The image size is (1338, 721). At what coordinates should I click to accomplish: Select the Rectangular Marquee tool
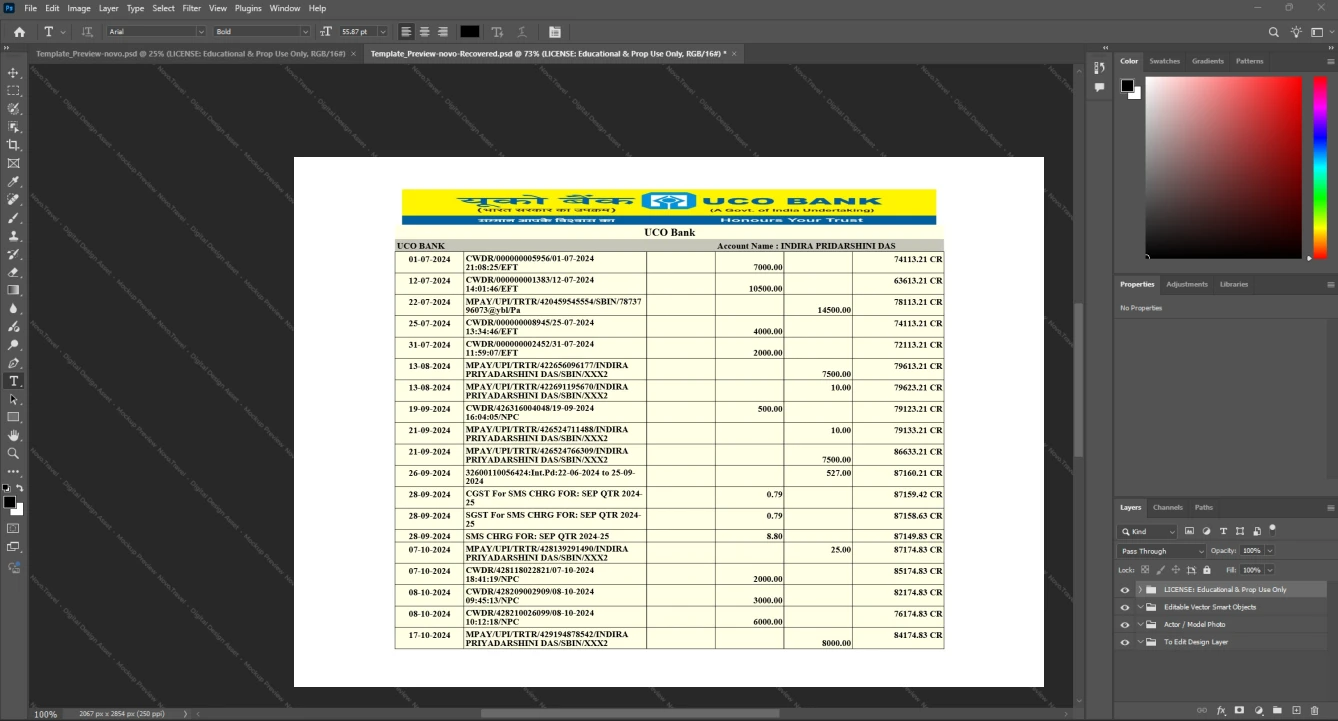13,91
